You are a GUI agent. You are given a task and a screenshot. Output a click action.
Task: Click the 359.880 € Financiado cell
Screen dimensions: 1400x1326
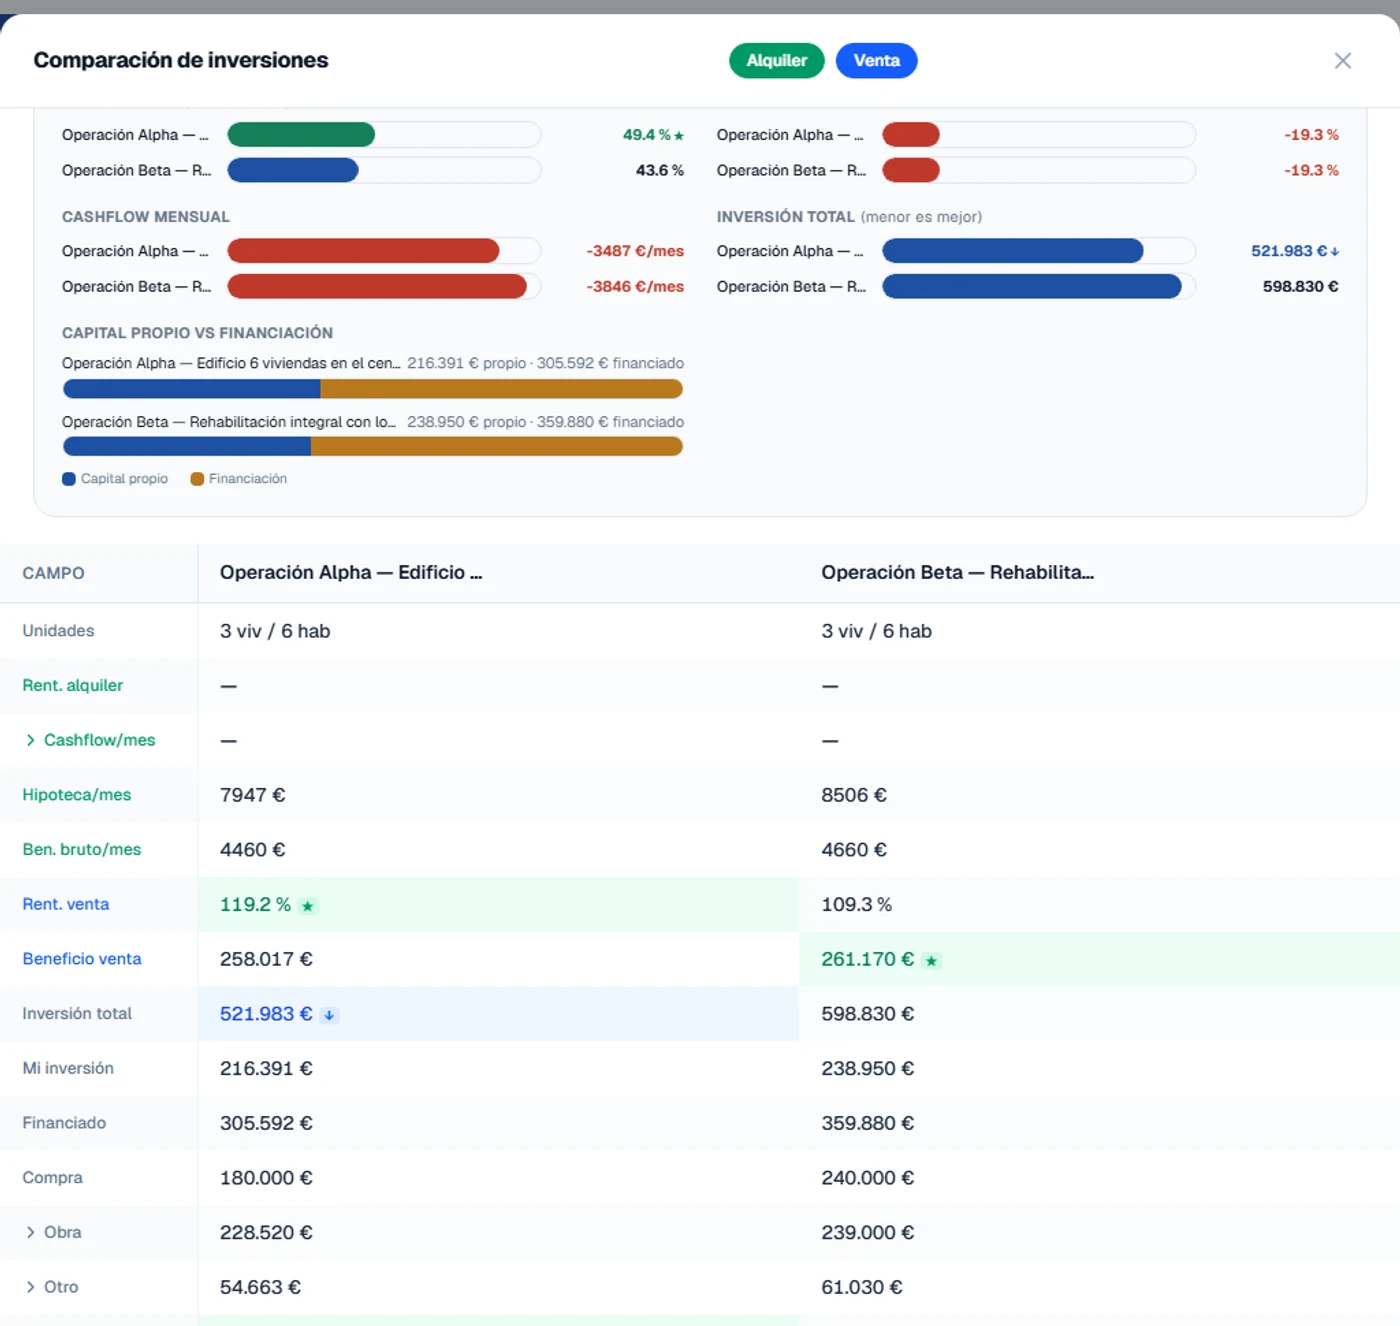[x=867, y=1123]
